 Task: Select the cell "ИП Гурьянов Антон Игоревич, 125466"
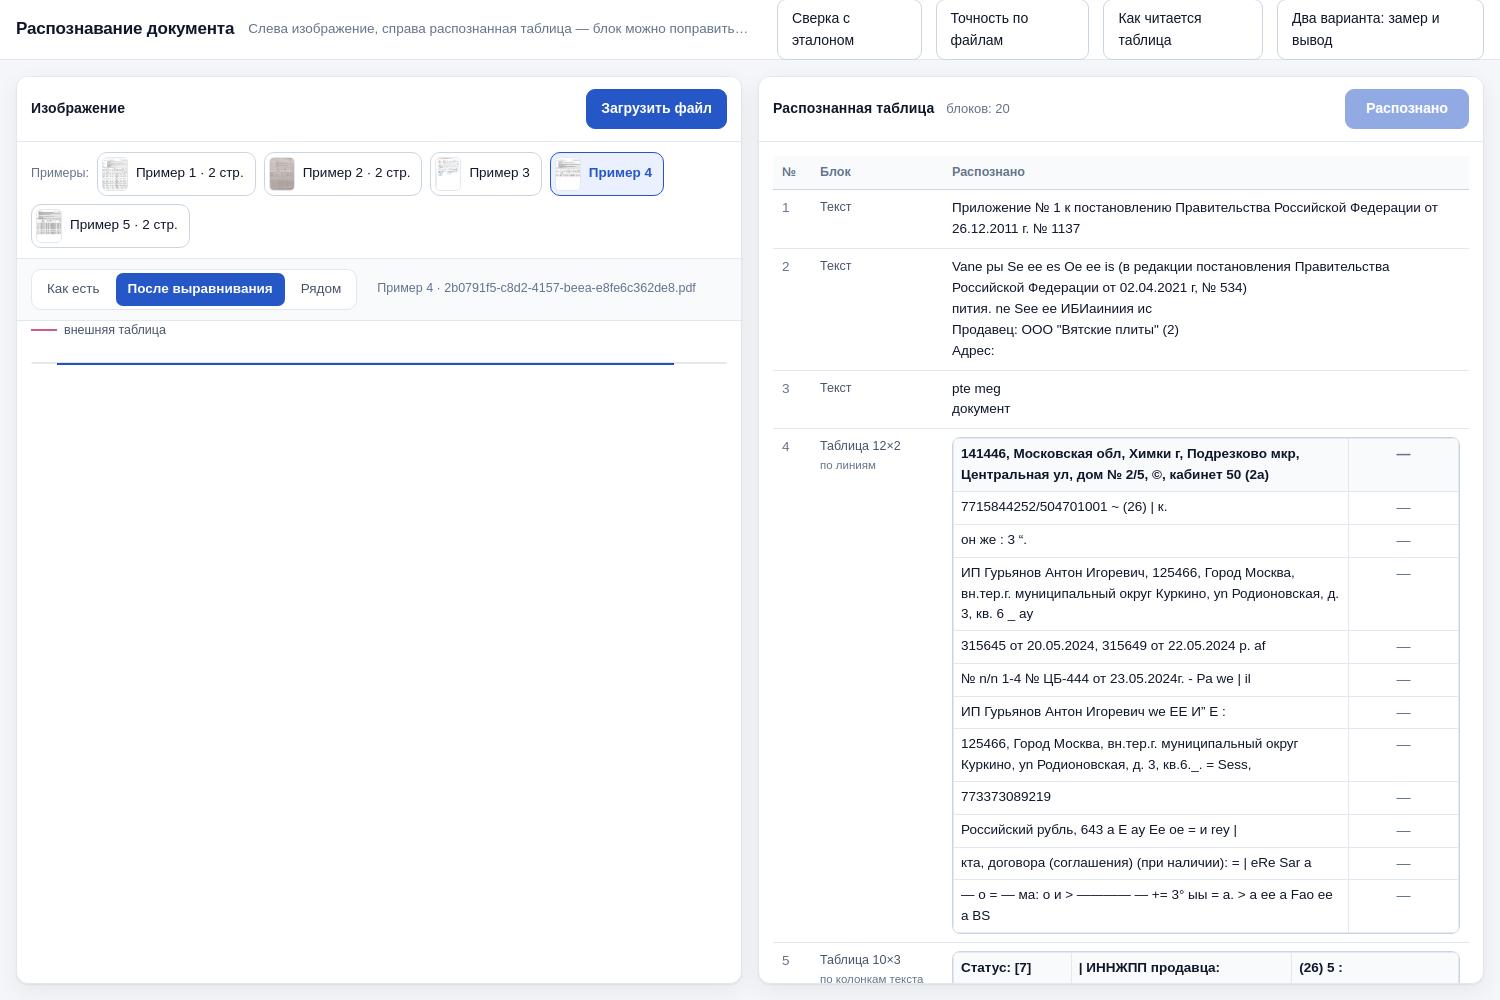(1150, 594)
